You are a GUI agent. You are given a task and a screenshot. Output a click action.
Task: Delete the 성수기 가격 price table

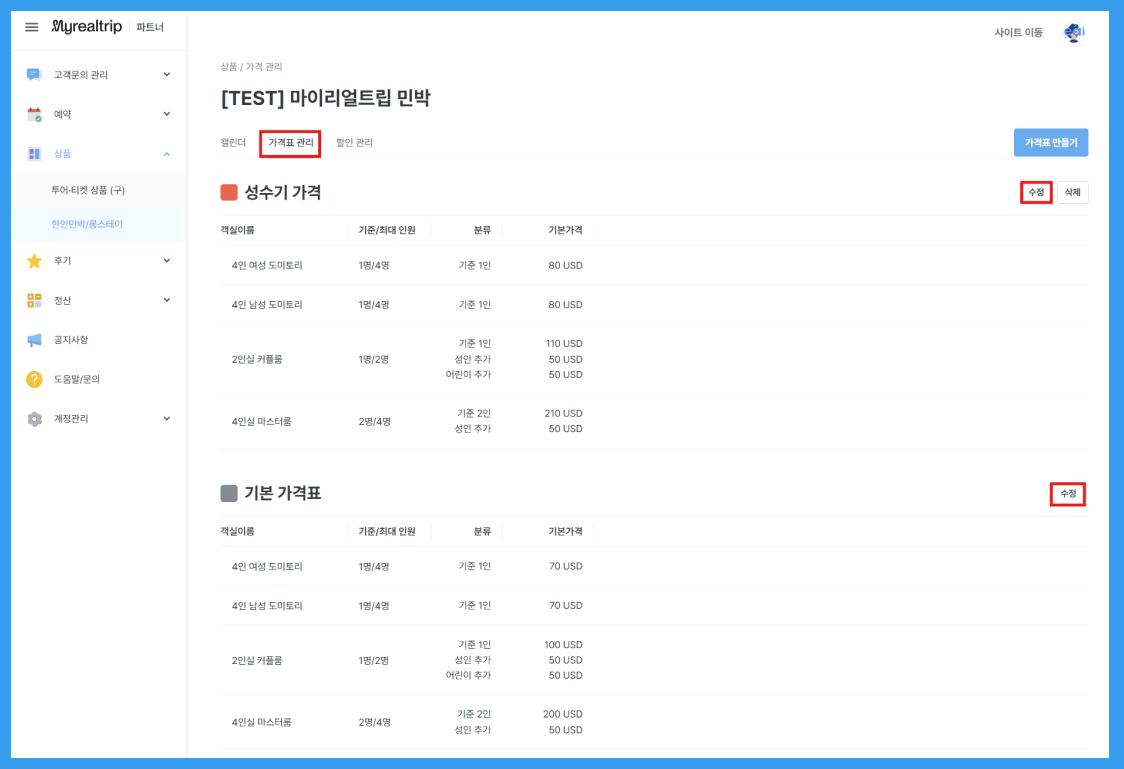click(x=1072, y=192)
